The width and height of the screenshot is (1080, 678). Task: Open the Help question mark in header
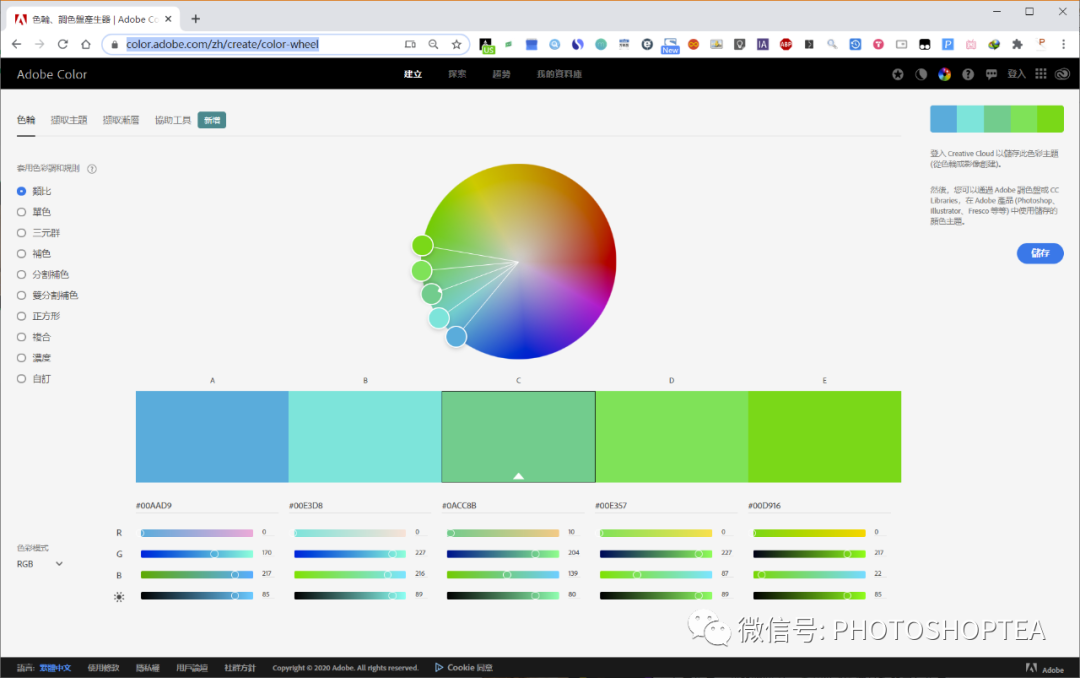click(968, 74)
